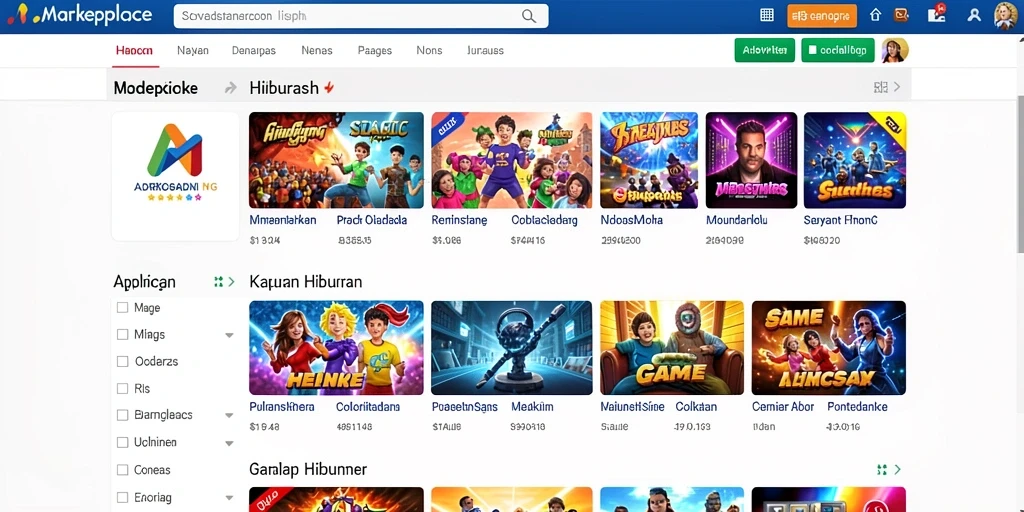This screenshot has width=1024, height=512.
Task: Select the Haocm tab
Action: (x=135, y=50)
